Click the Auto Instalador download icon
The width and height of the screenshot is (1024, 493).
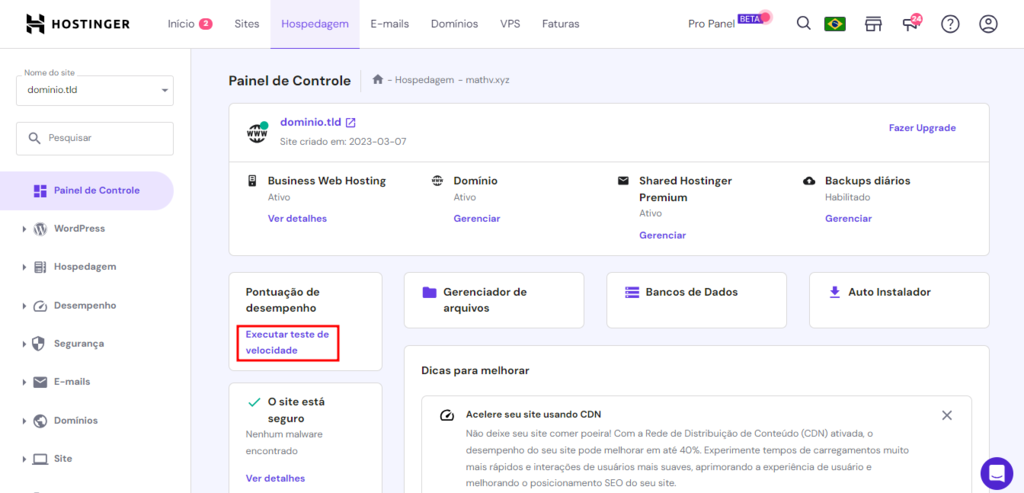click(x=834, y=292)
